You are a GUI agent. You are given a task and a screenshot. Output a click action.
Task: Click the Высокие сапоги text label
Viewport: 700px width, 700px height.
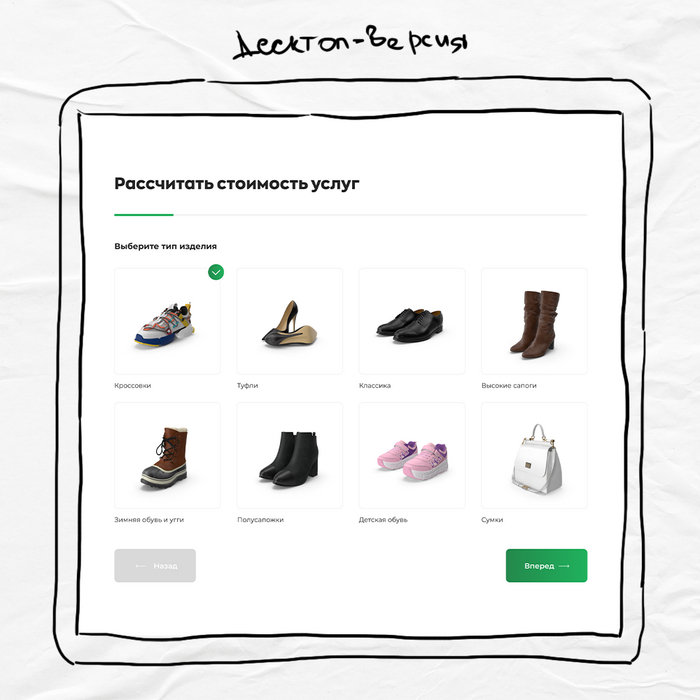pos(509,385)
